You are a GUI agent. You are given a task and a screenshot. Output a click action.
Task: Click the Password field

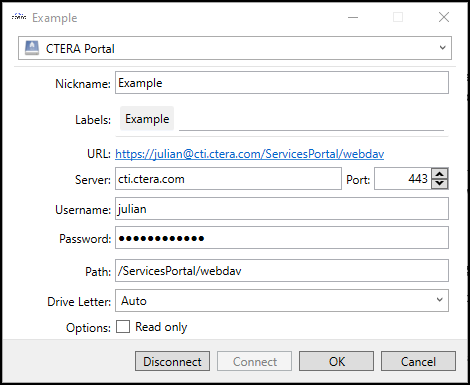click(x=282, y=238)
